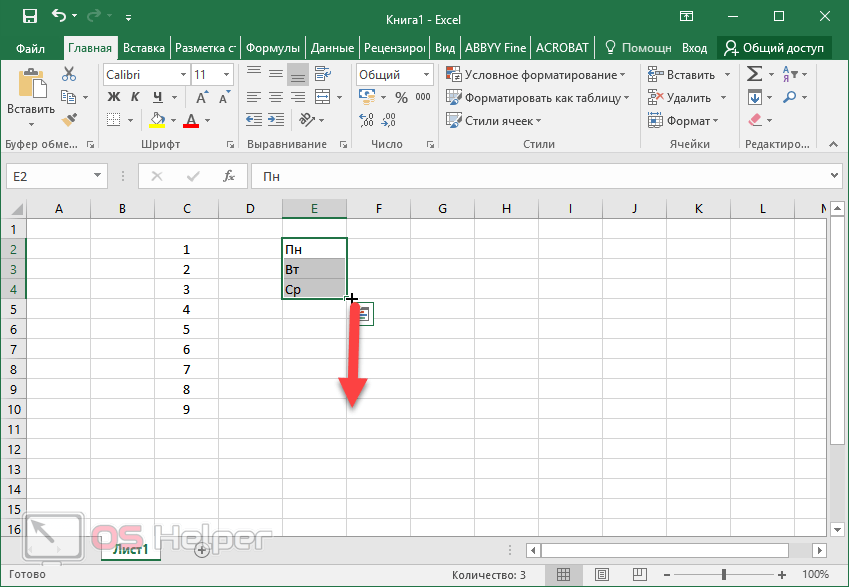This screenshot has width=849, height=587.
Task: Add new sheet with plus icon
Action: click(x=202, y=550)
